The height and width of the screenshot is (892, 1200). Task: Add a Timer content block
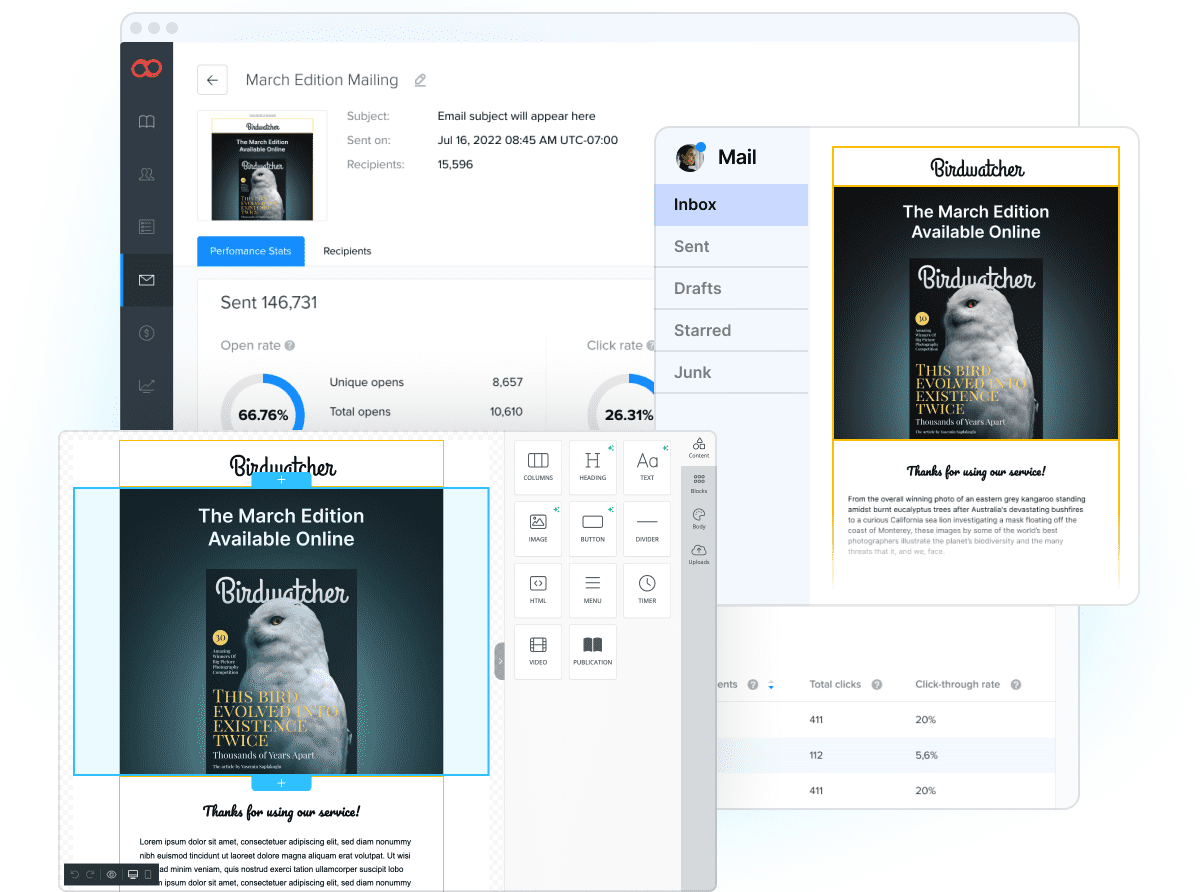(x=647, y=590)
